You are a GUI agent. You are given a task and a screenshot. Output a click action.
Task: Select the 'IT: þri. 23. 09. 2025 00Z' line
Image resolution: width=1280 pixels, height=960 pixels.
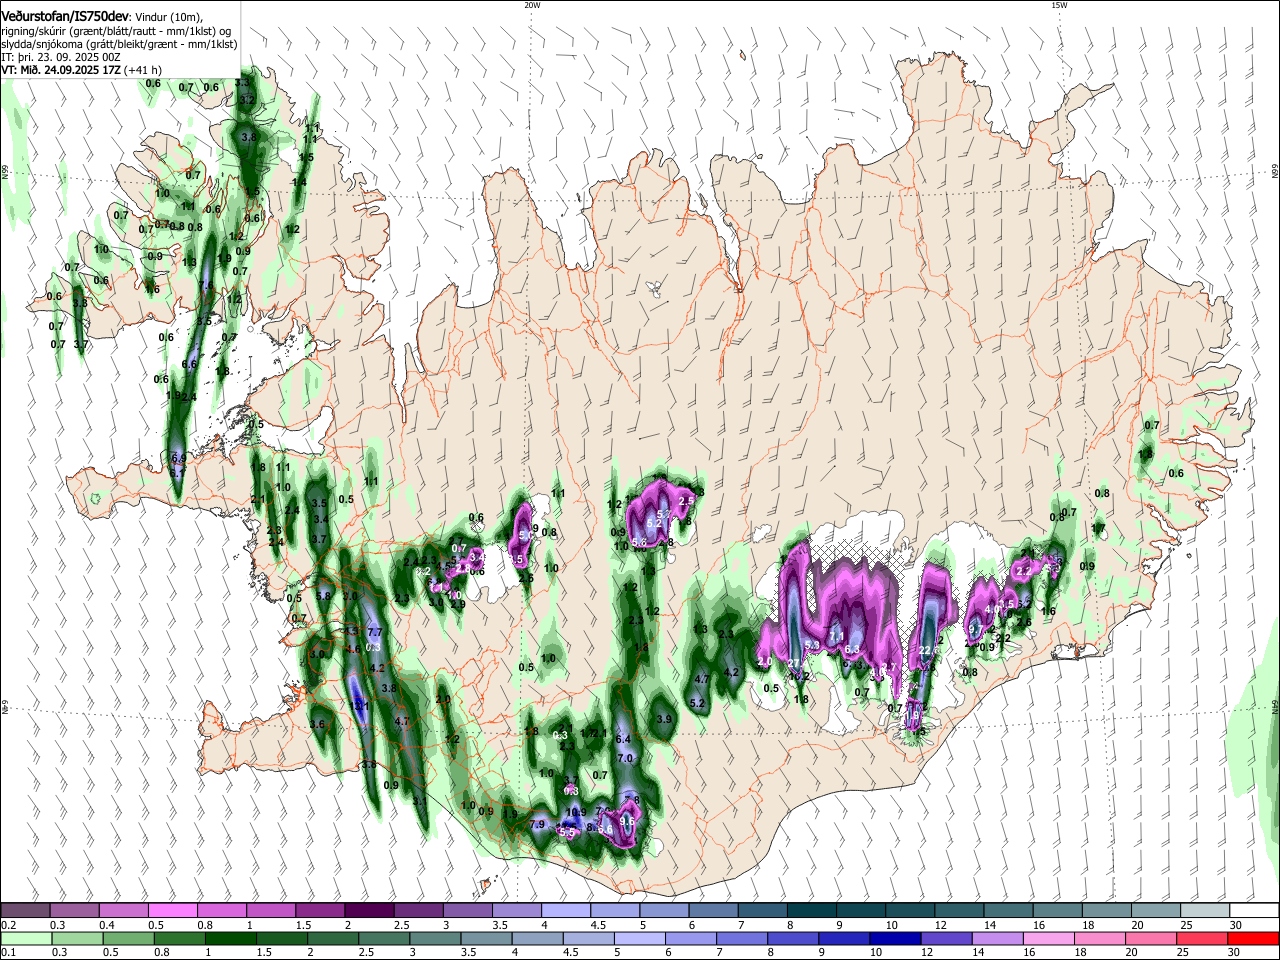coord(61,57)
